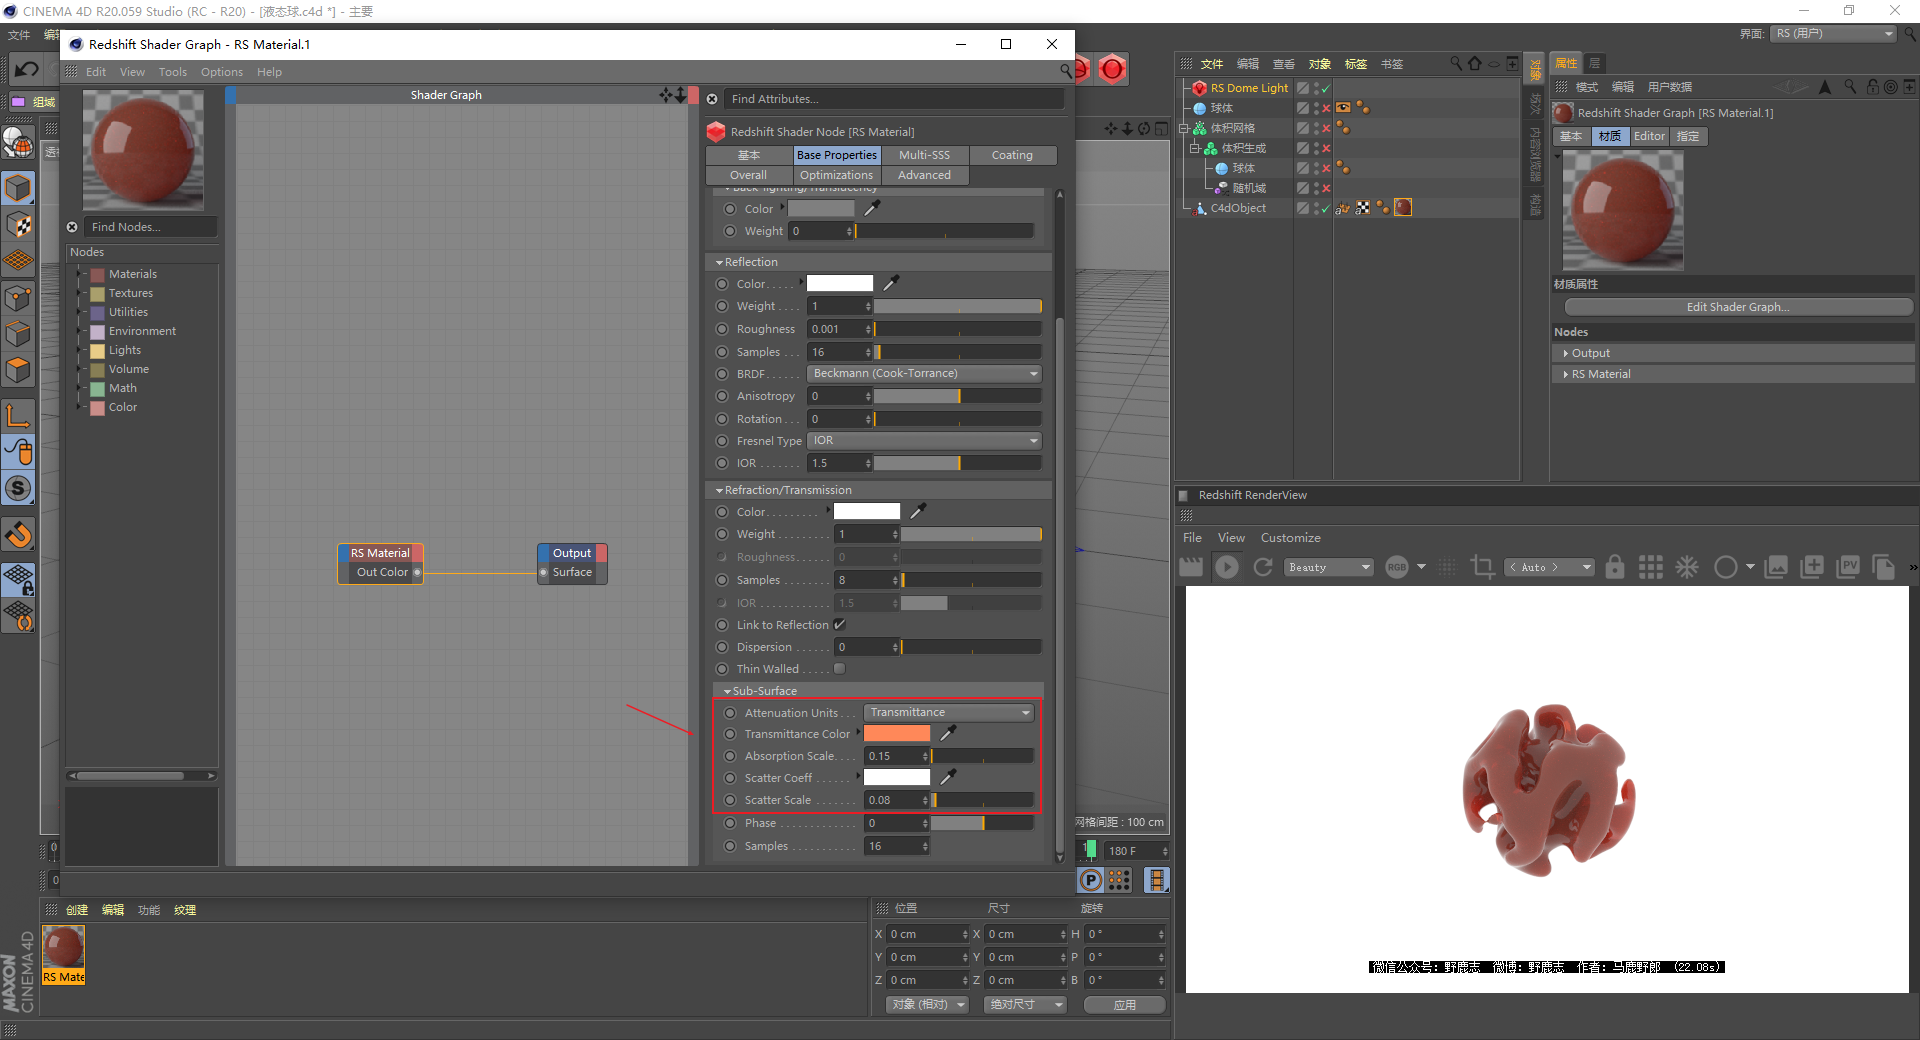Search in Object Manager magnifier icon
Viewport: 1920px width, 1040px height.
[x=1456, y=63]
